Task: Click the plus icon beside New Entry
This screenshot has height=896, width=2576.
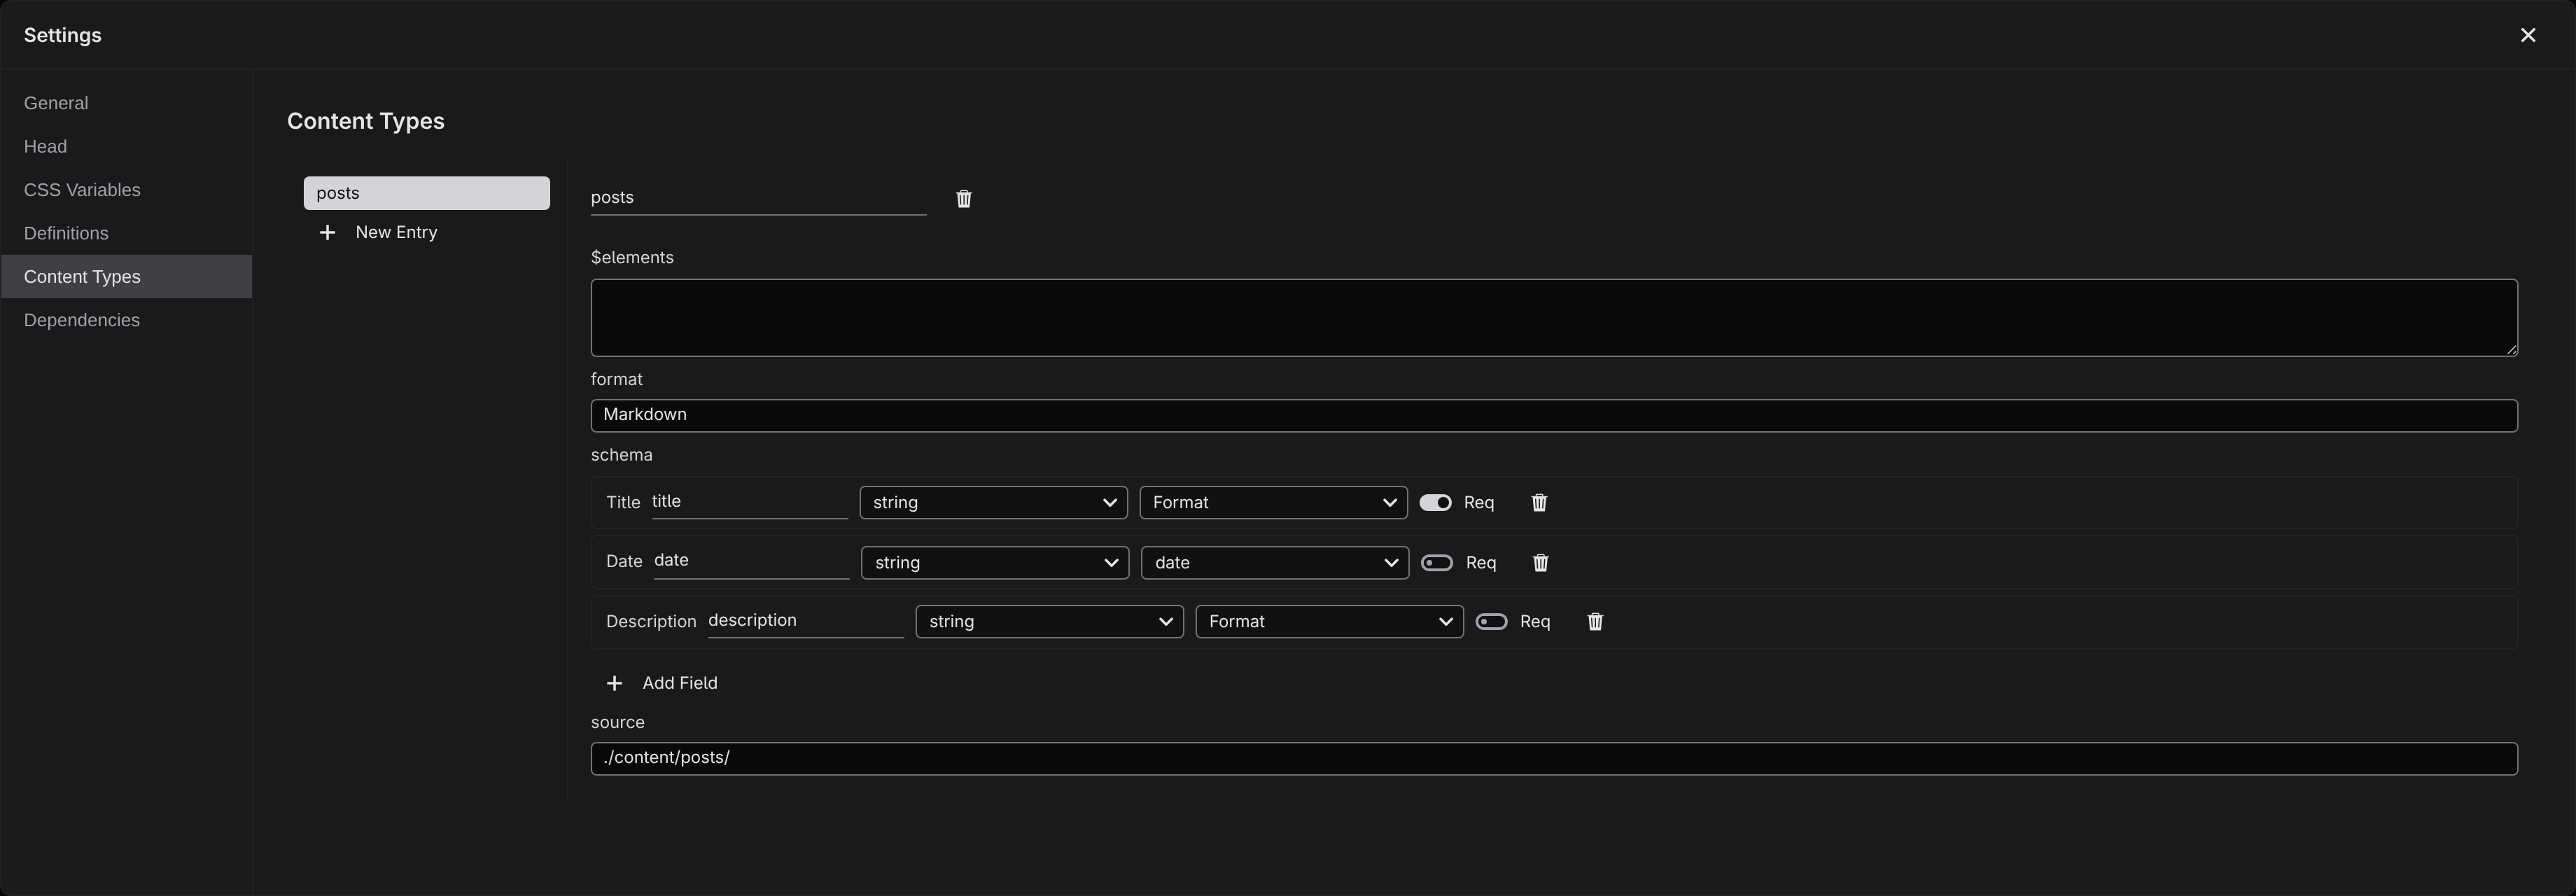Action: tap(327, 232)
